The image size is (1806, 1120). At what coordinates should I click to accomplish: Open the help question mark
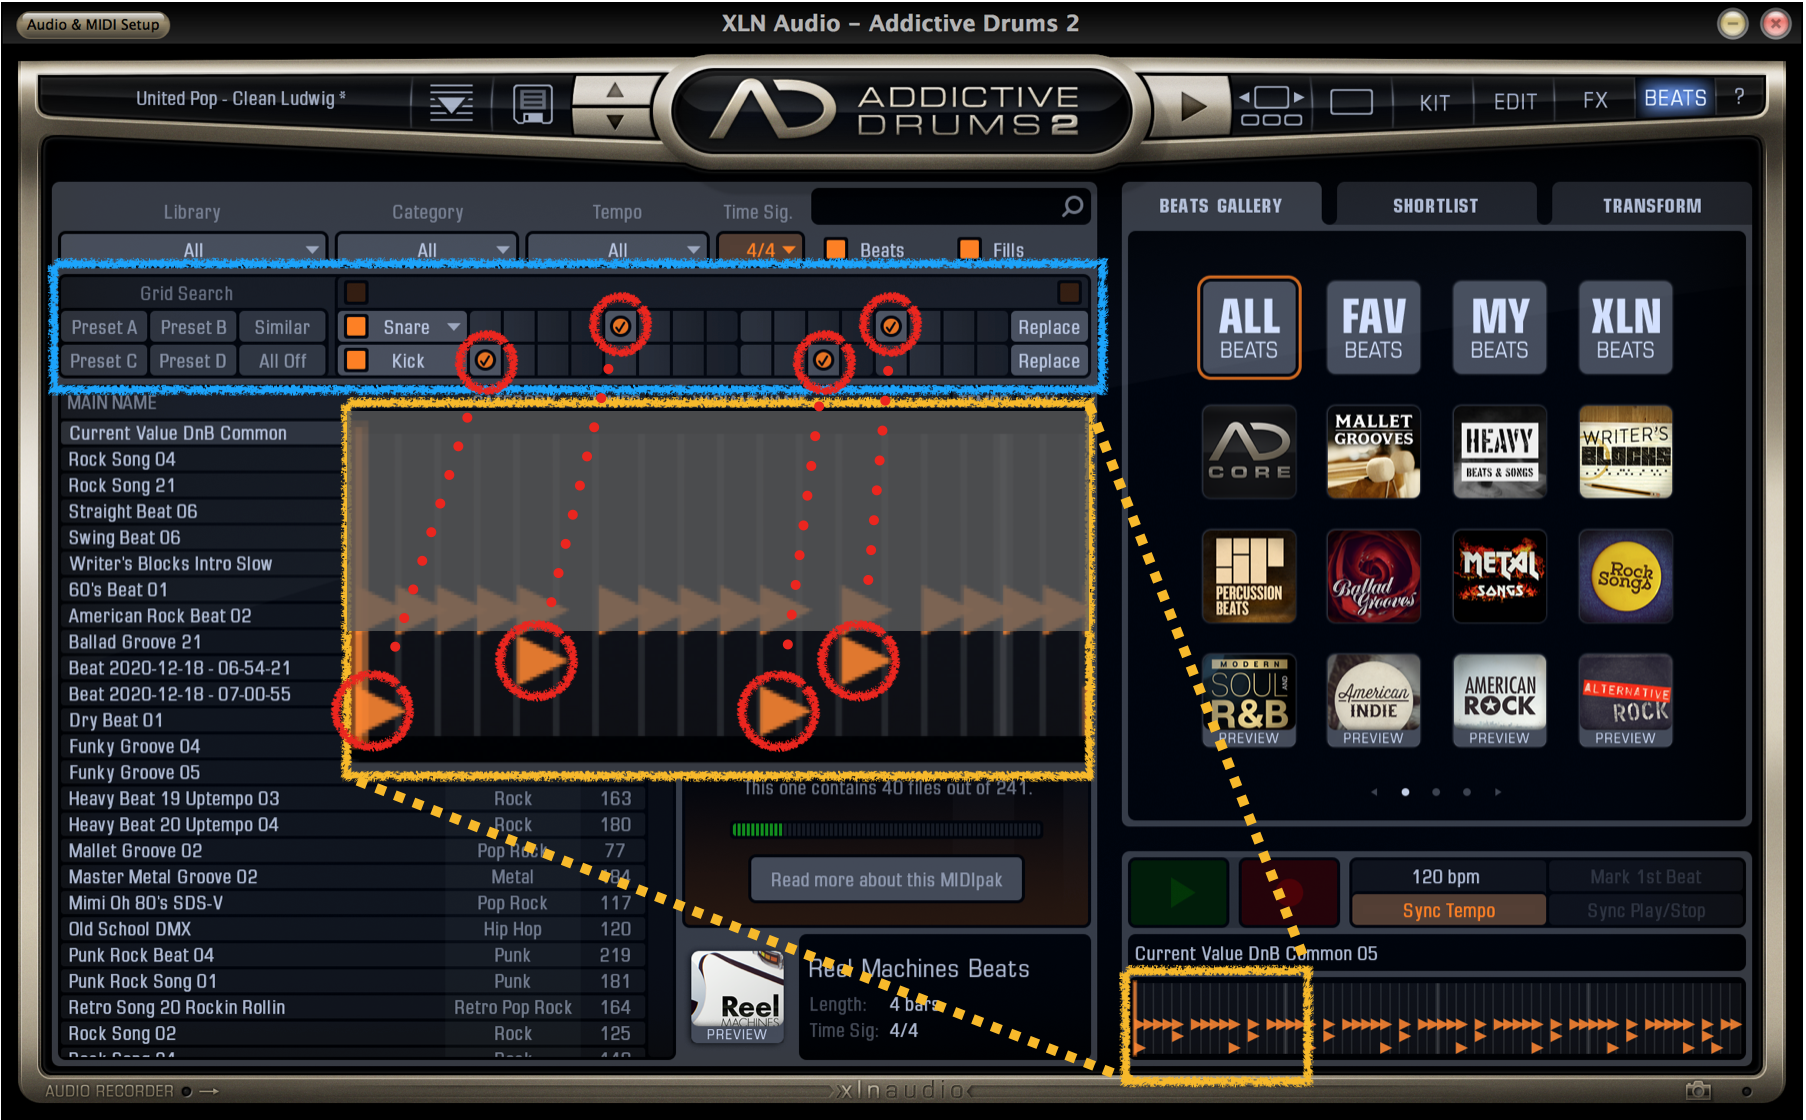1739,97
